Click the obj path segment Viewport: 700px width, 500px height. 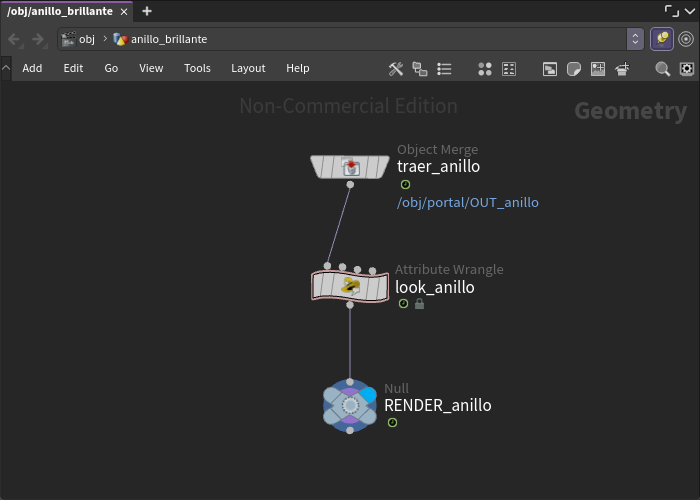point(79,39)
